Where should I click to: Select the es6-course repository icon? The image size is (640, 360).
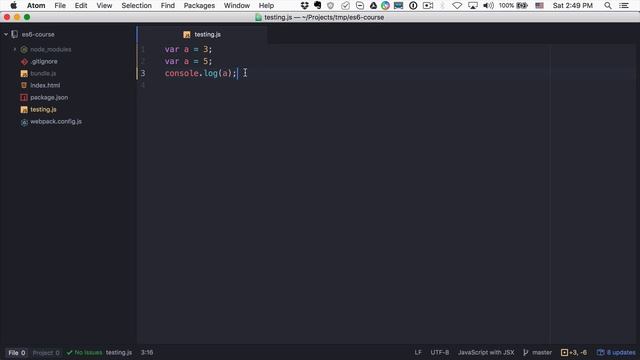(15, 34)
